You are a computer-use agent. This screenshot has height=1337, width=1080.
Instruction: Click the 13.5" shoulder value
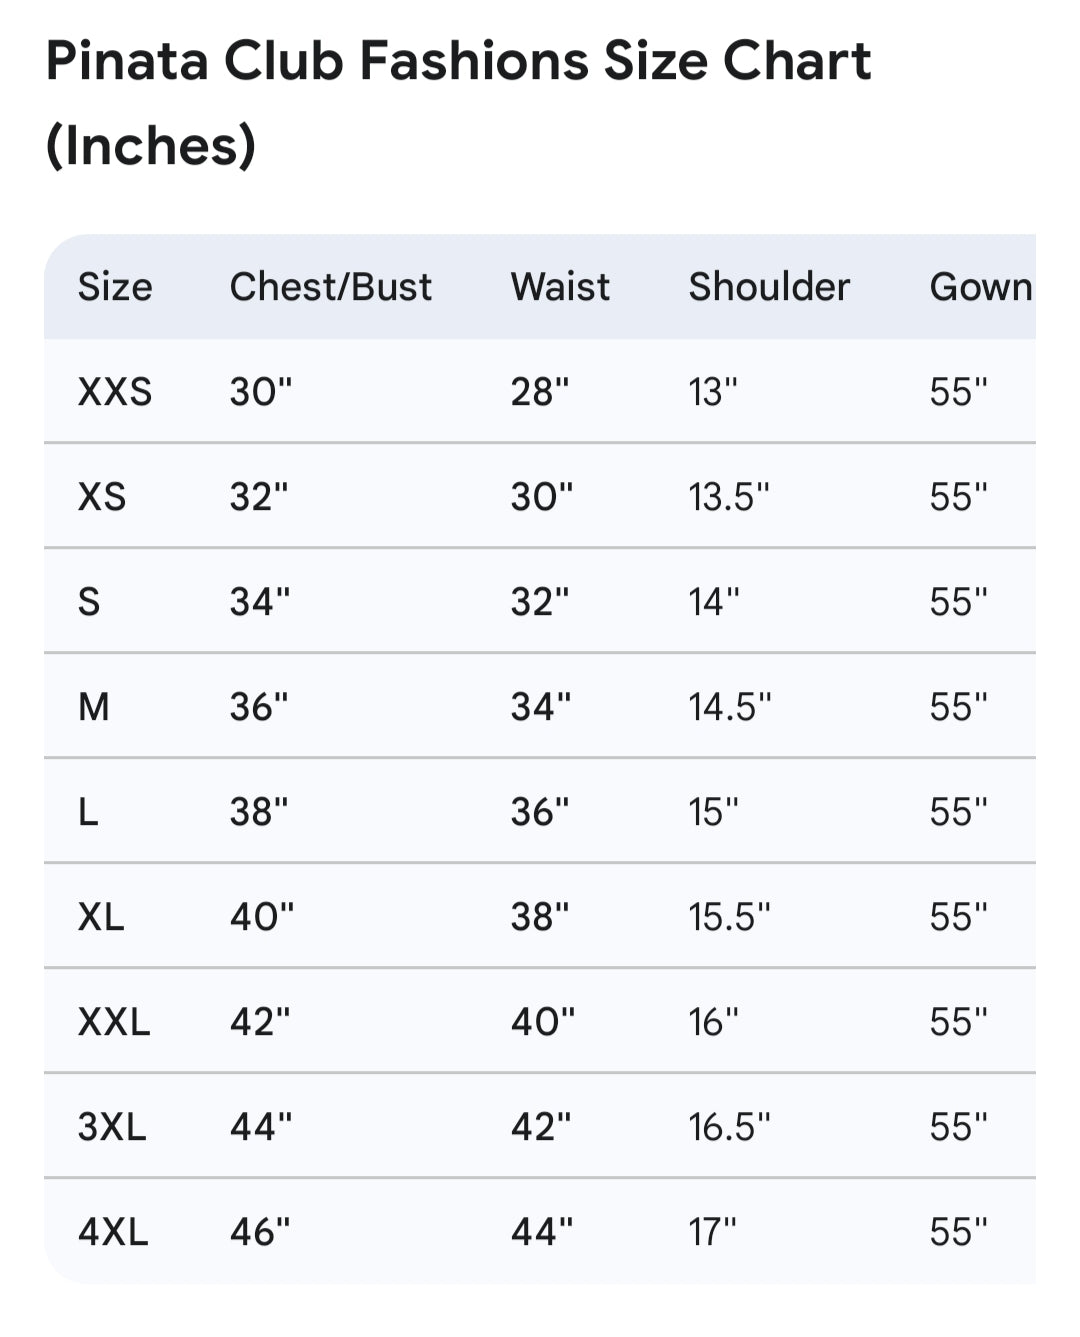tap(729, 497)
